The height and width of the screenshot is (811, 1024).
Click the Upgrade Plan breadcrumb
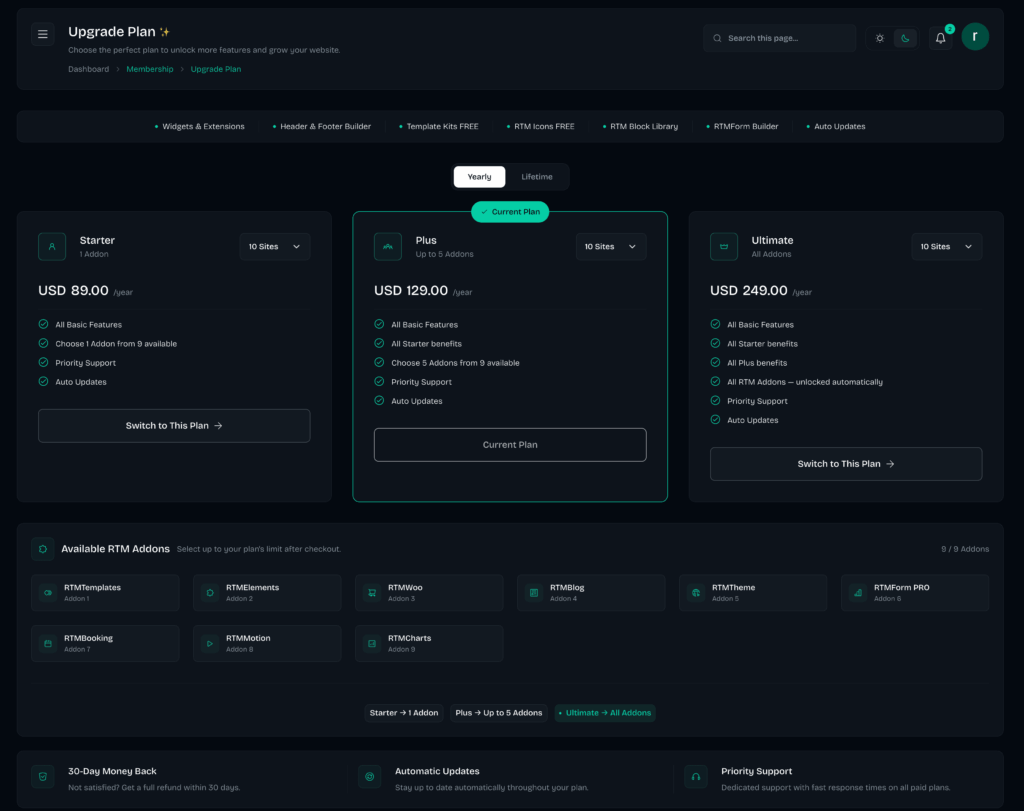tap(216, 69)
